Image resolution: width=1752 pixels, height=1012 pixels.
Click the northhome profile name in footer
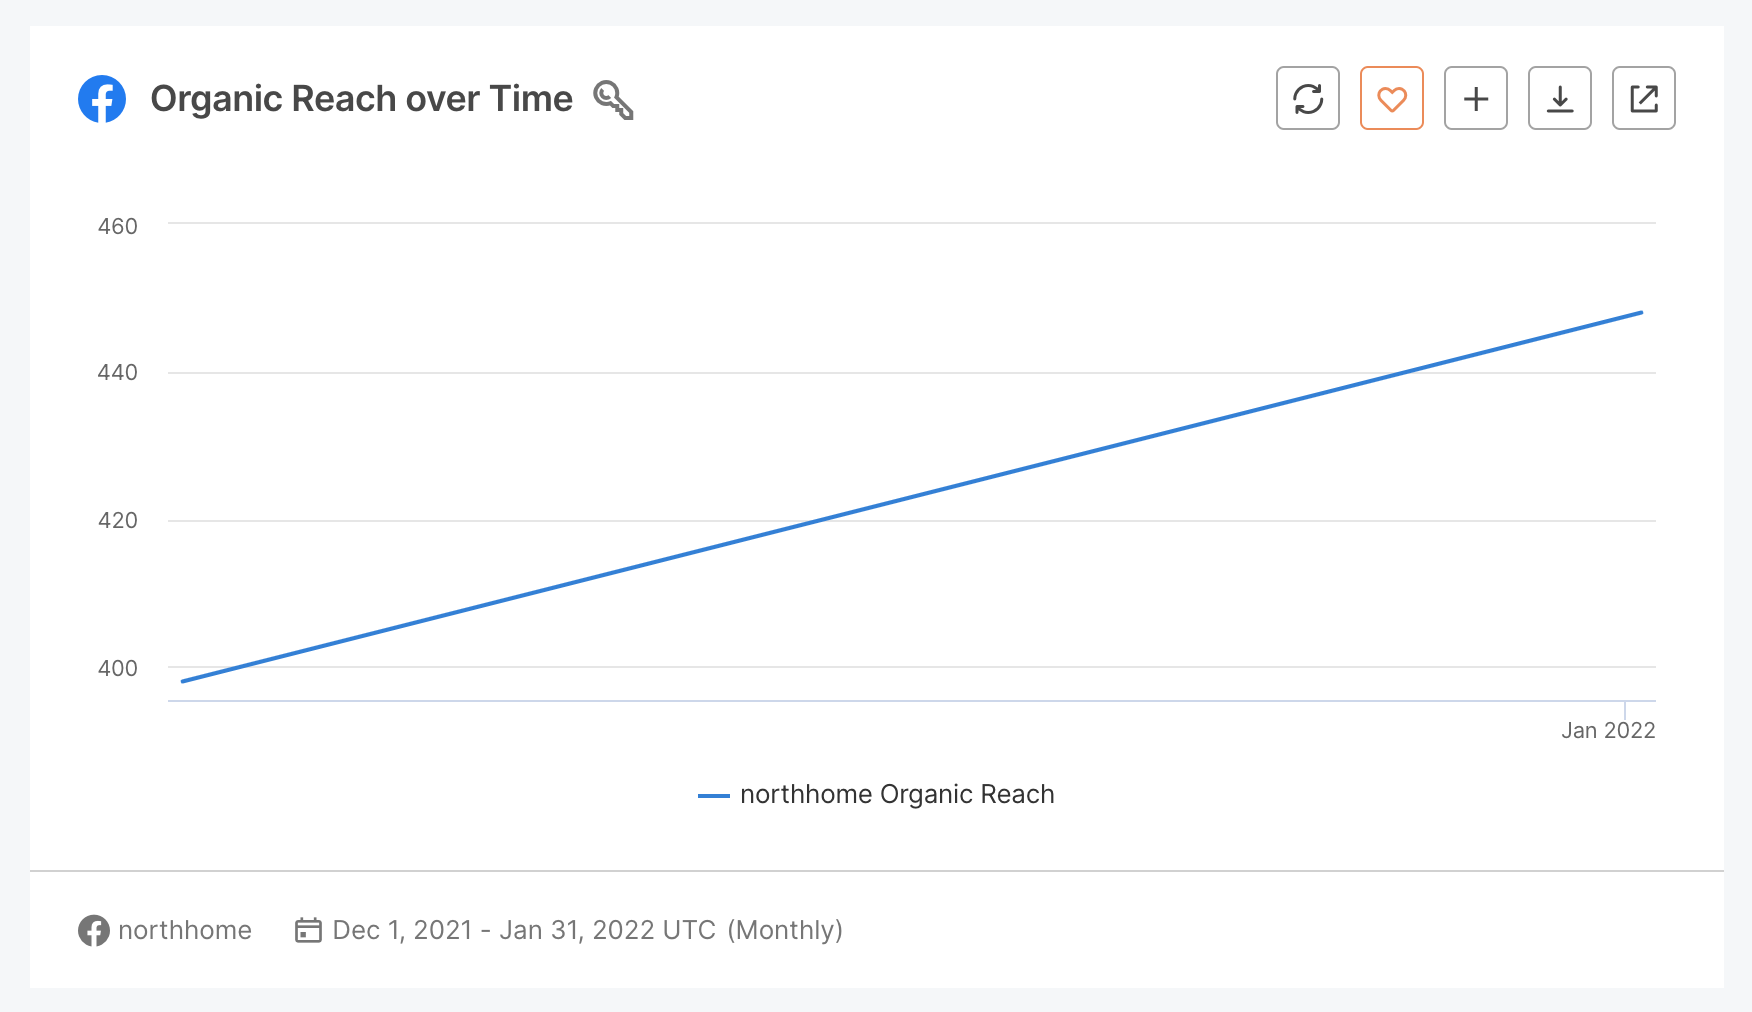coord(184,930)
